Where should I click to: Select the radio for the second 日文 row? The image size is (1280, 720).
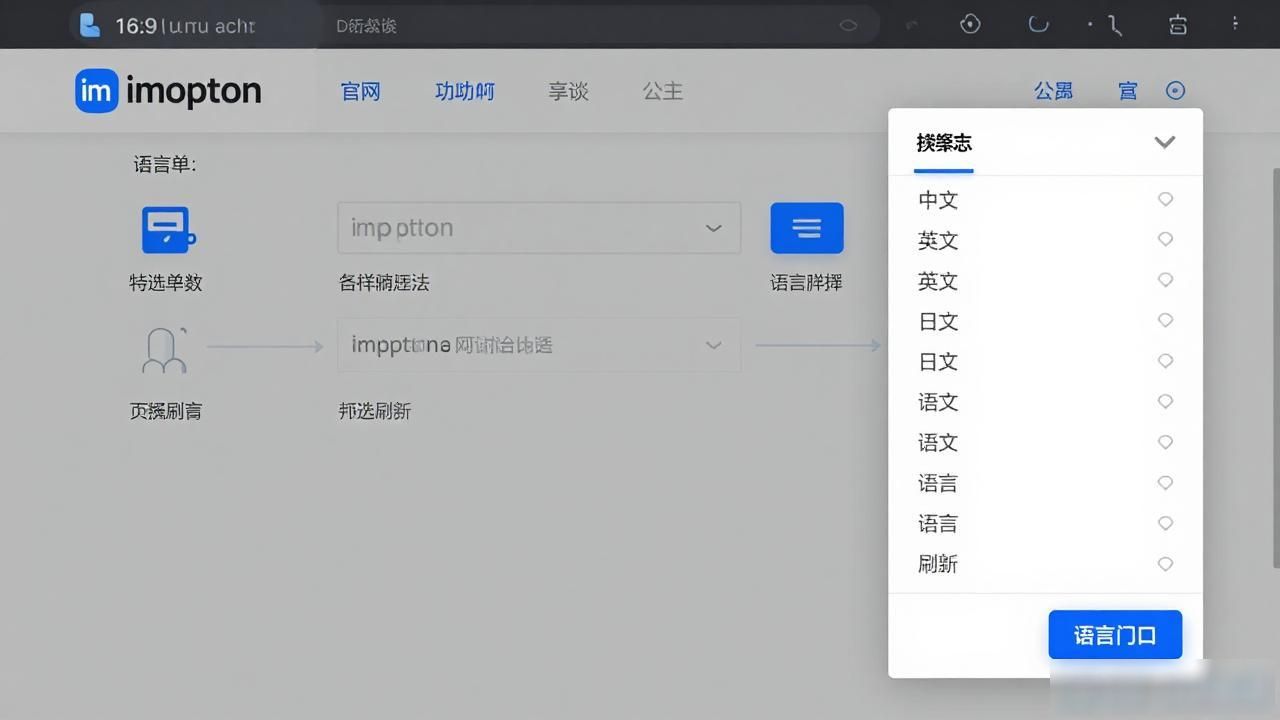click(1165, 361)
